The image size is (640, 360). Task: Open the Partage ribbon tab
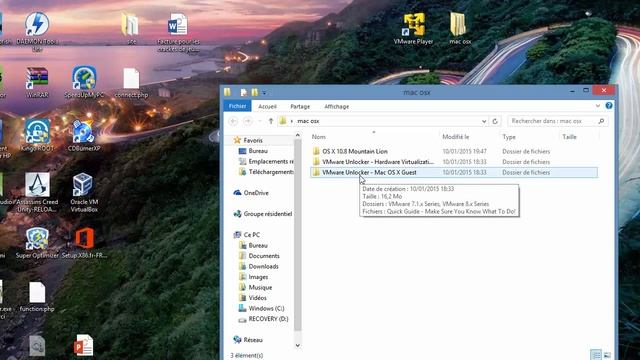(x=300, y=107)
